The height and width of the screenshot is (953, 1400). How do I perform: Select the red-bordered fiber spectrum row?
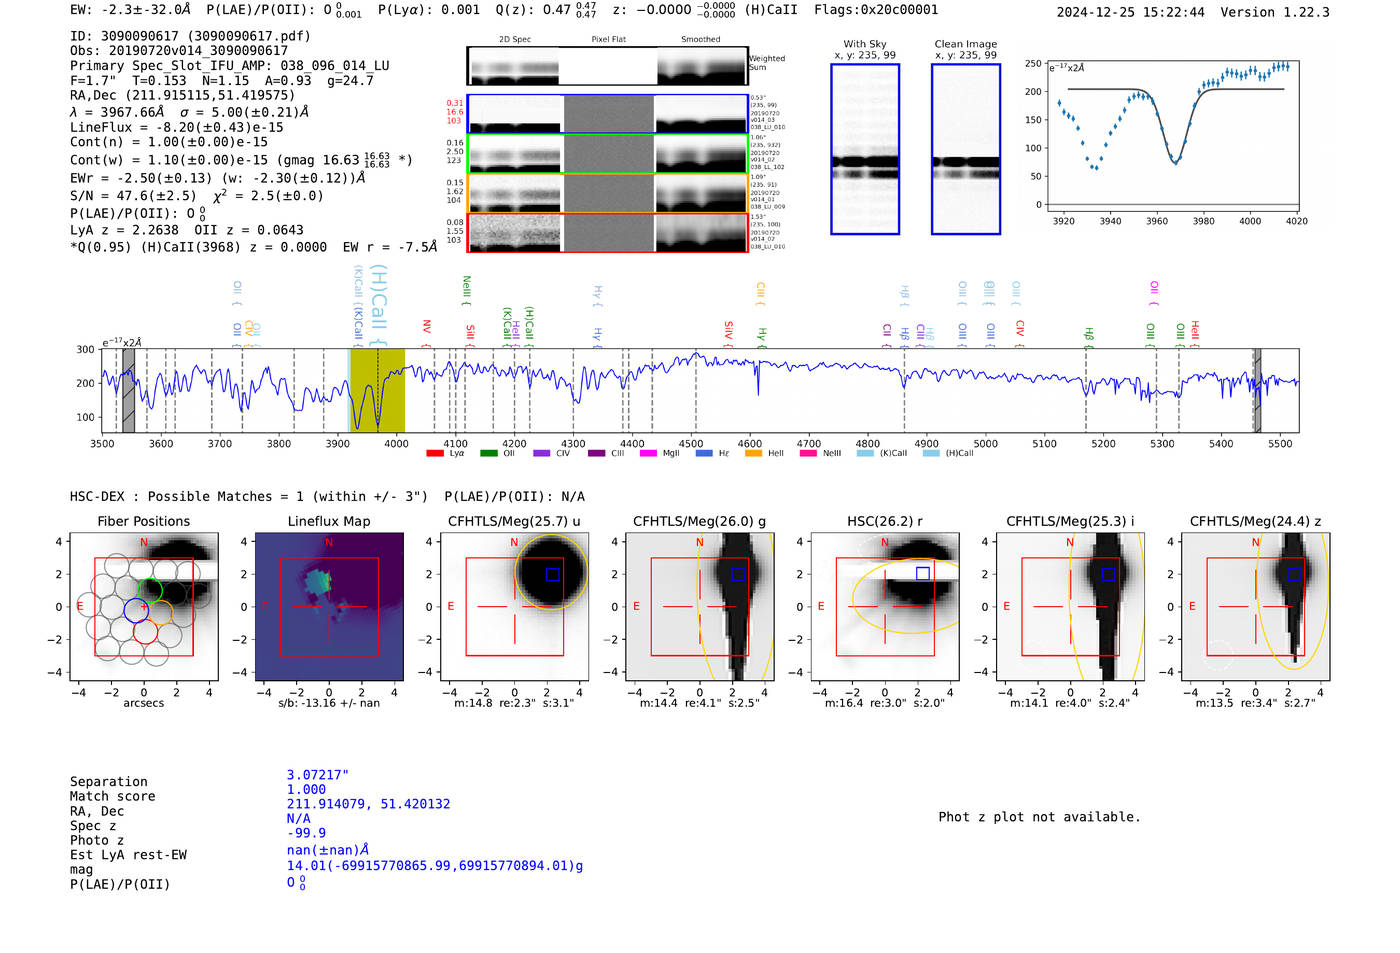coord(607,232)
